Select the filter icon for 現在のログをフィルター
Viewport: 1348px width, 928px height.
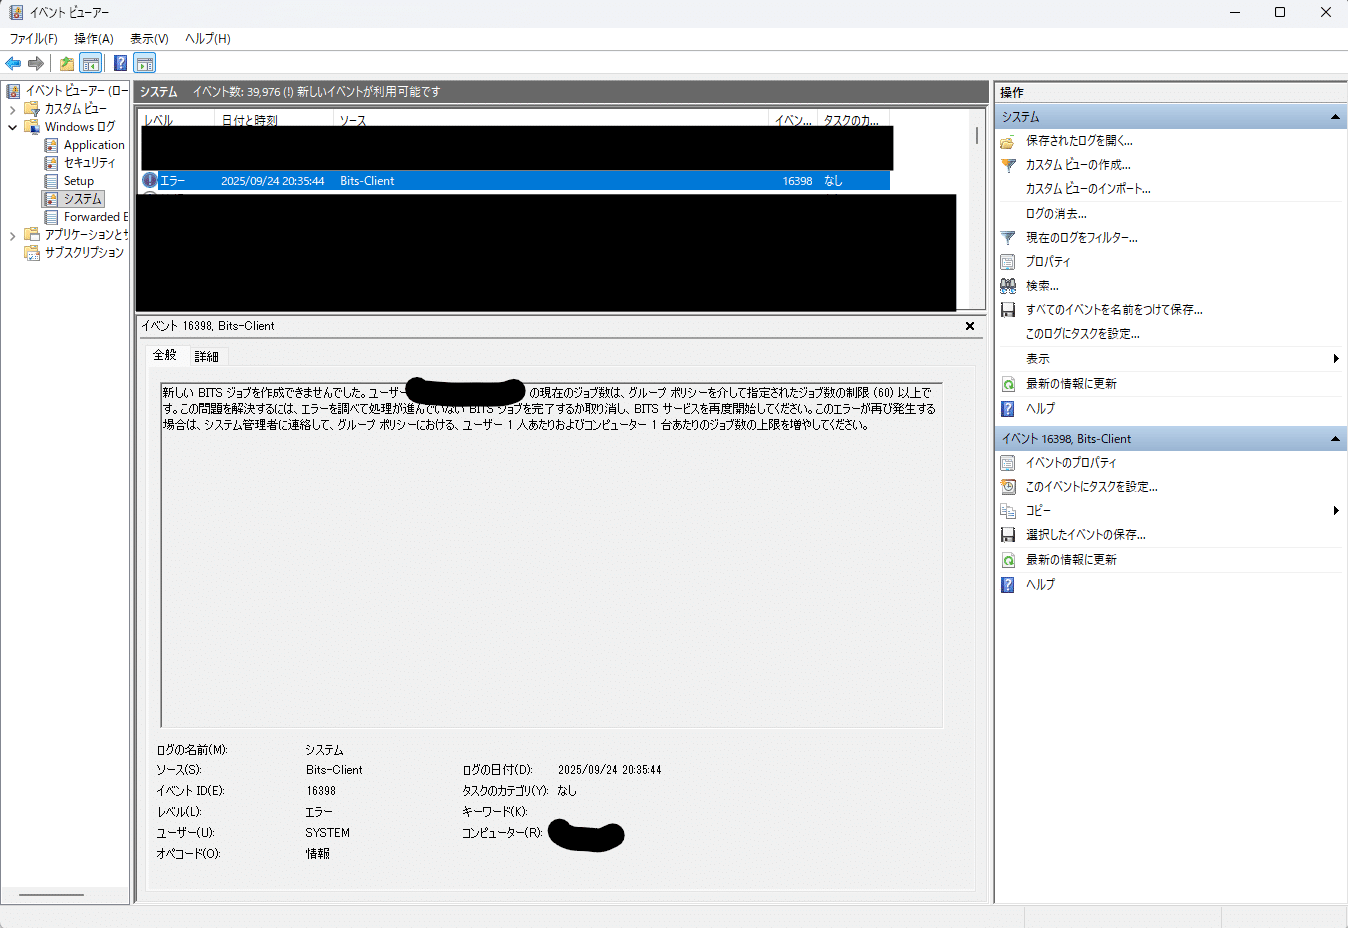pyautogui.click(x=1007, y=237)
